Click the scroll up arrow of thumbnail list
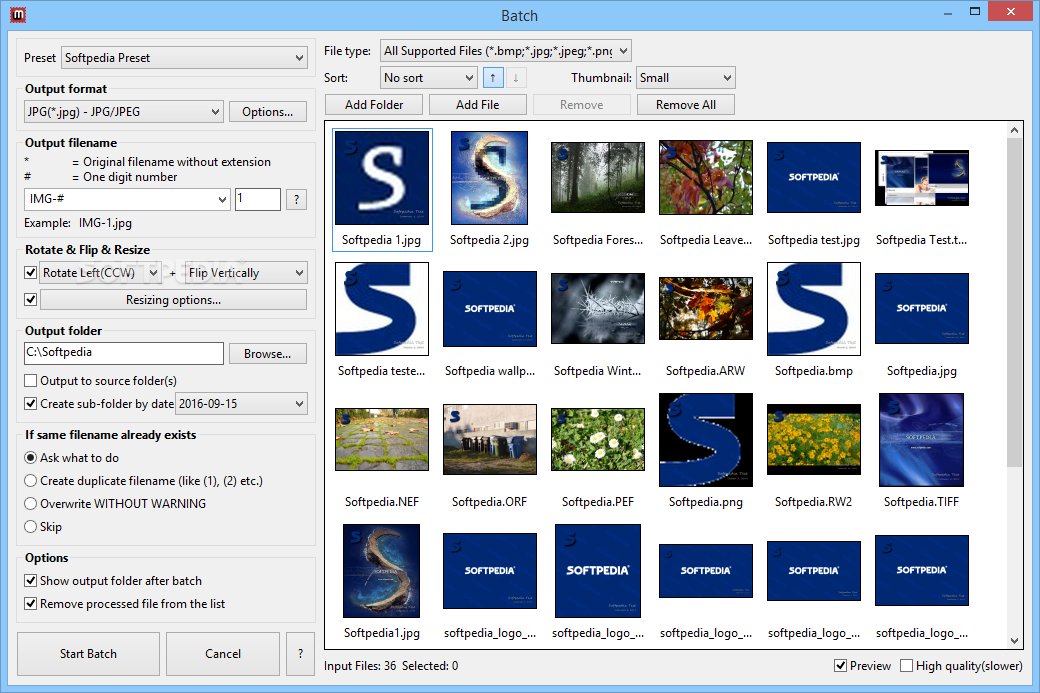 click(1014, 130)
